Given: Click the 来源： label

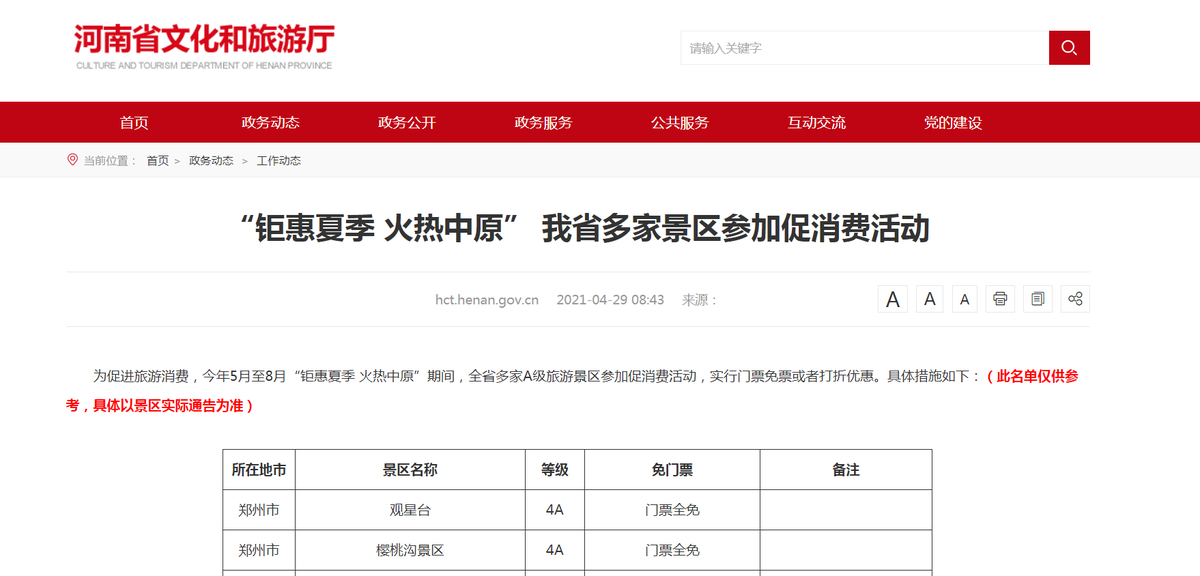Looking at the screenshot, I should [700, 300].
